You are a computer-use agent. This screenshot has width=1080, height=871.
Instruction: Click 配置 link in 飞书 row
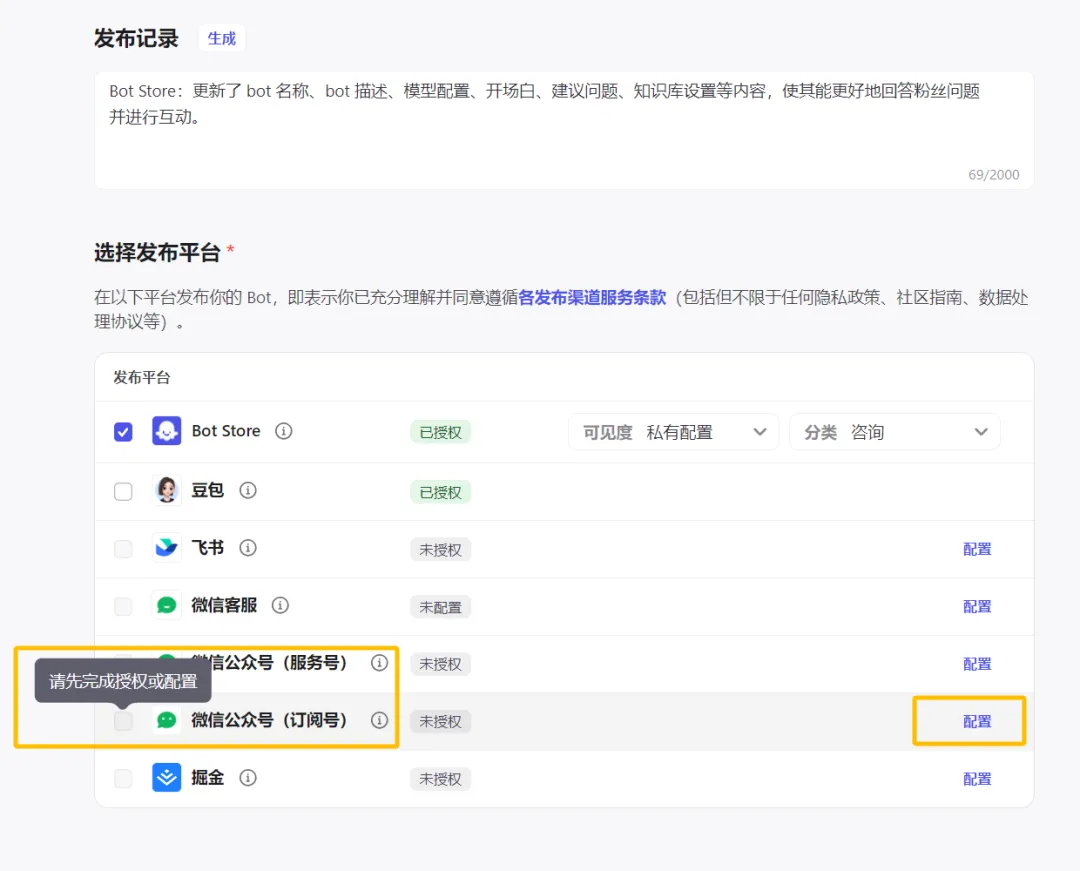pyautogui.click(x=976, y=549)
